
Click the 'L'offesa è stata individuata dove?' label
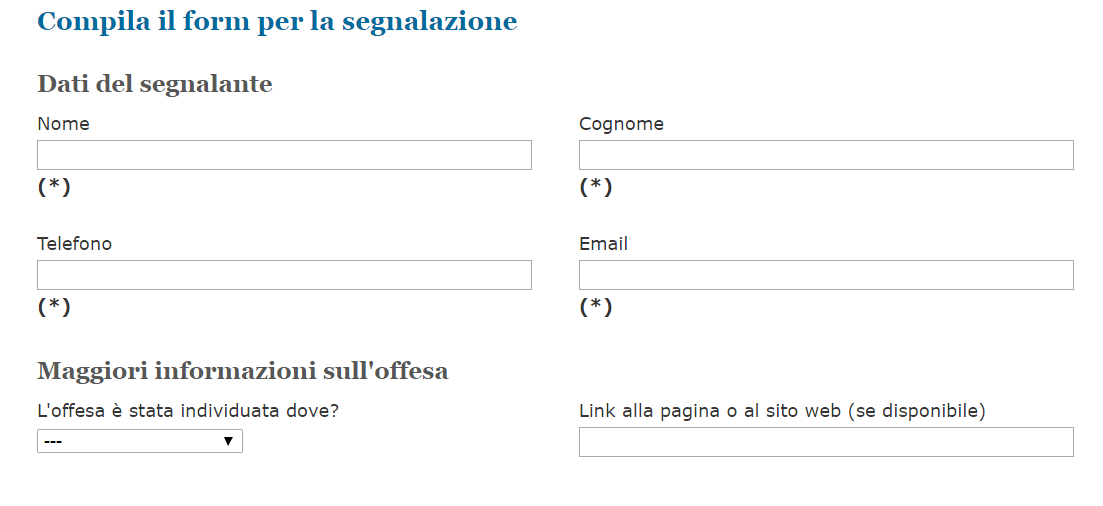click(x=188, y=411)
